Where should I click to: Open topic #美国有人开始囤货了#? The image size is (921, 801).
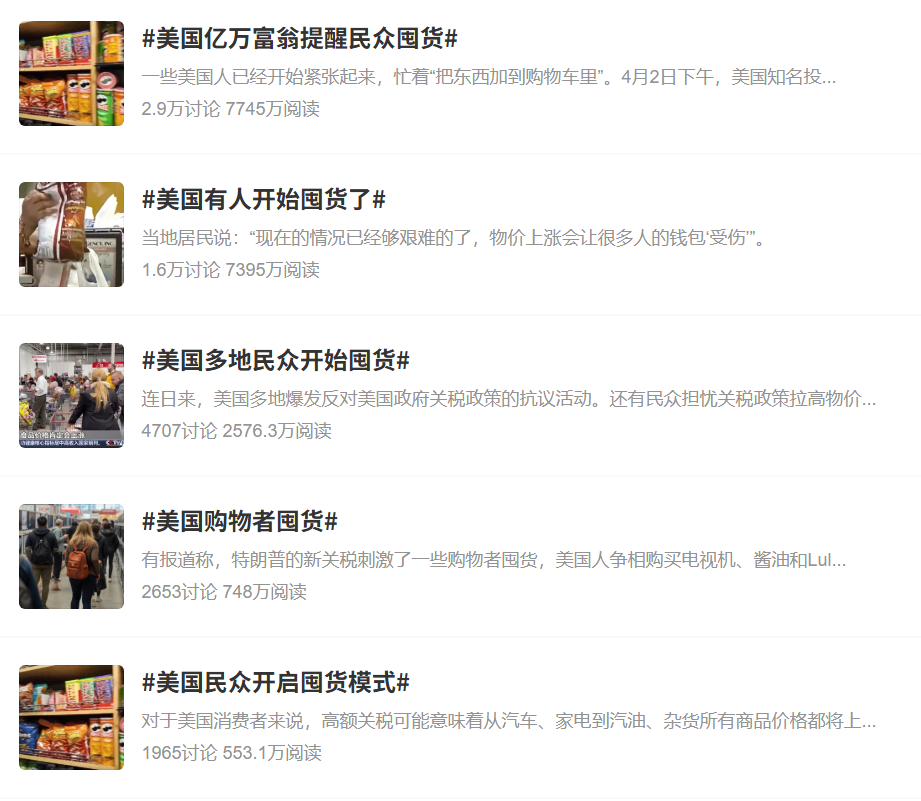264,200
